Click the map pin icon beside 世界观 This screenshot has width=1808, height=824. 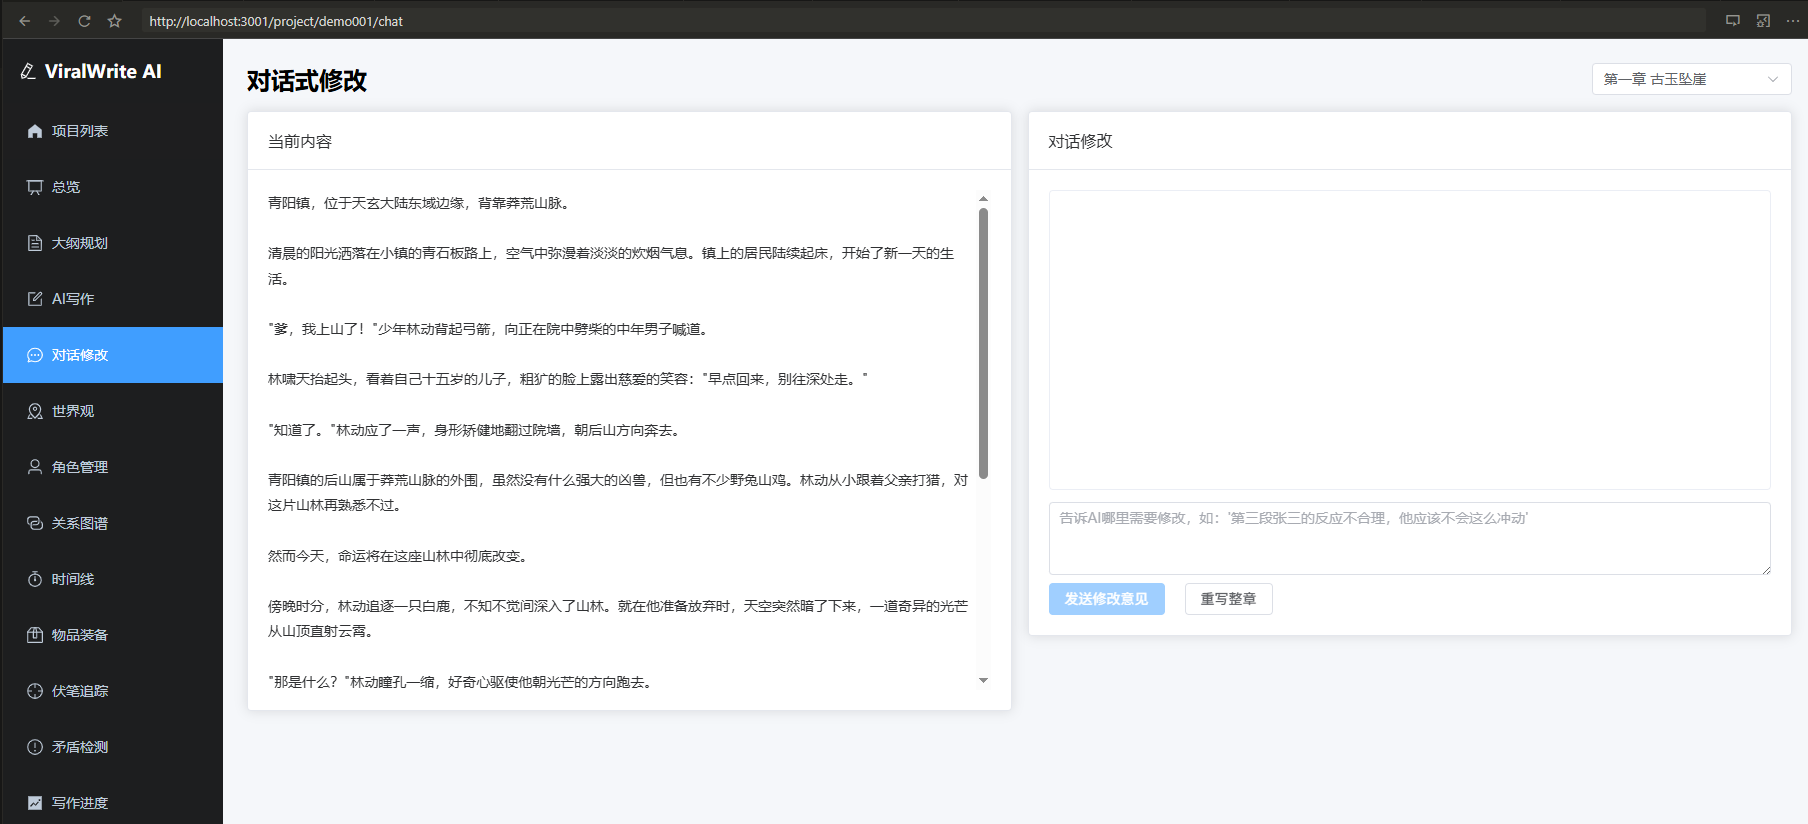[35, 411]
